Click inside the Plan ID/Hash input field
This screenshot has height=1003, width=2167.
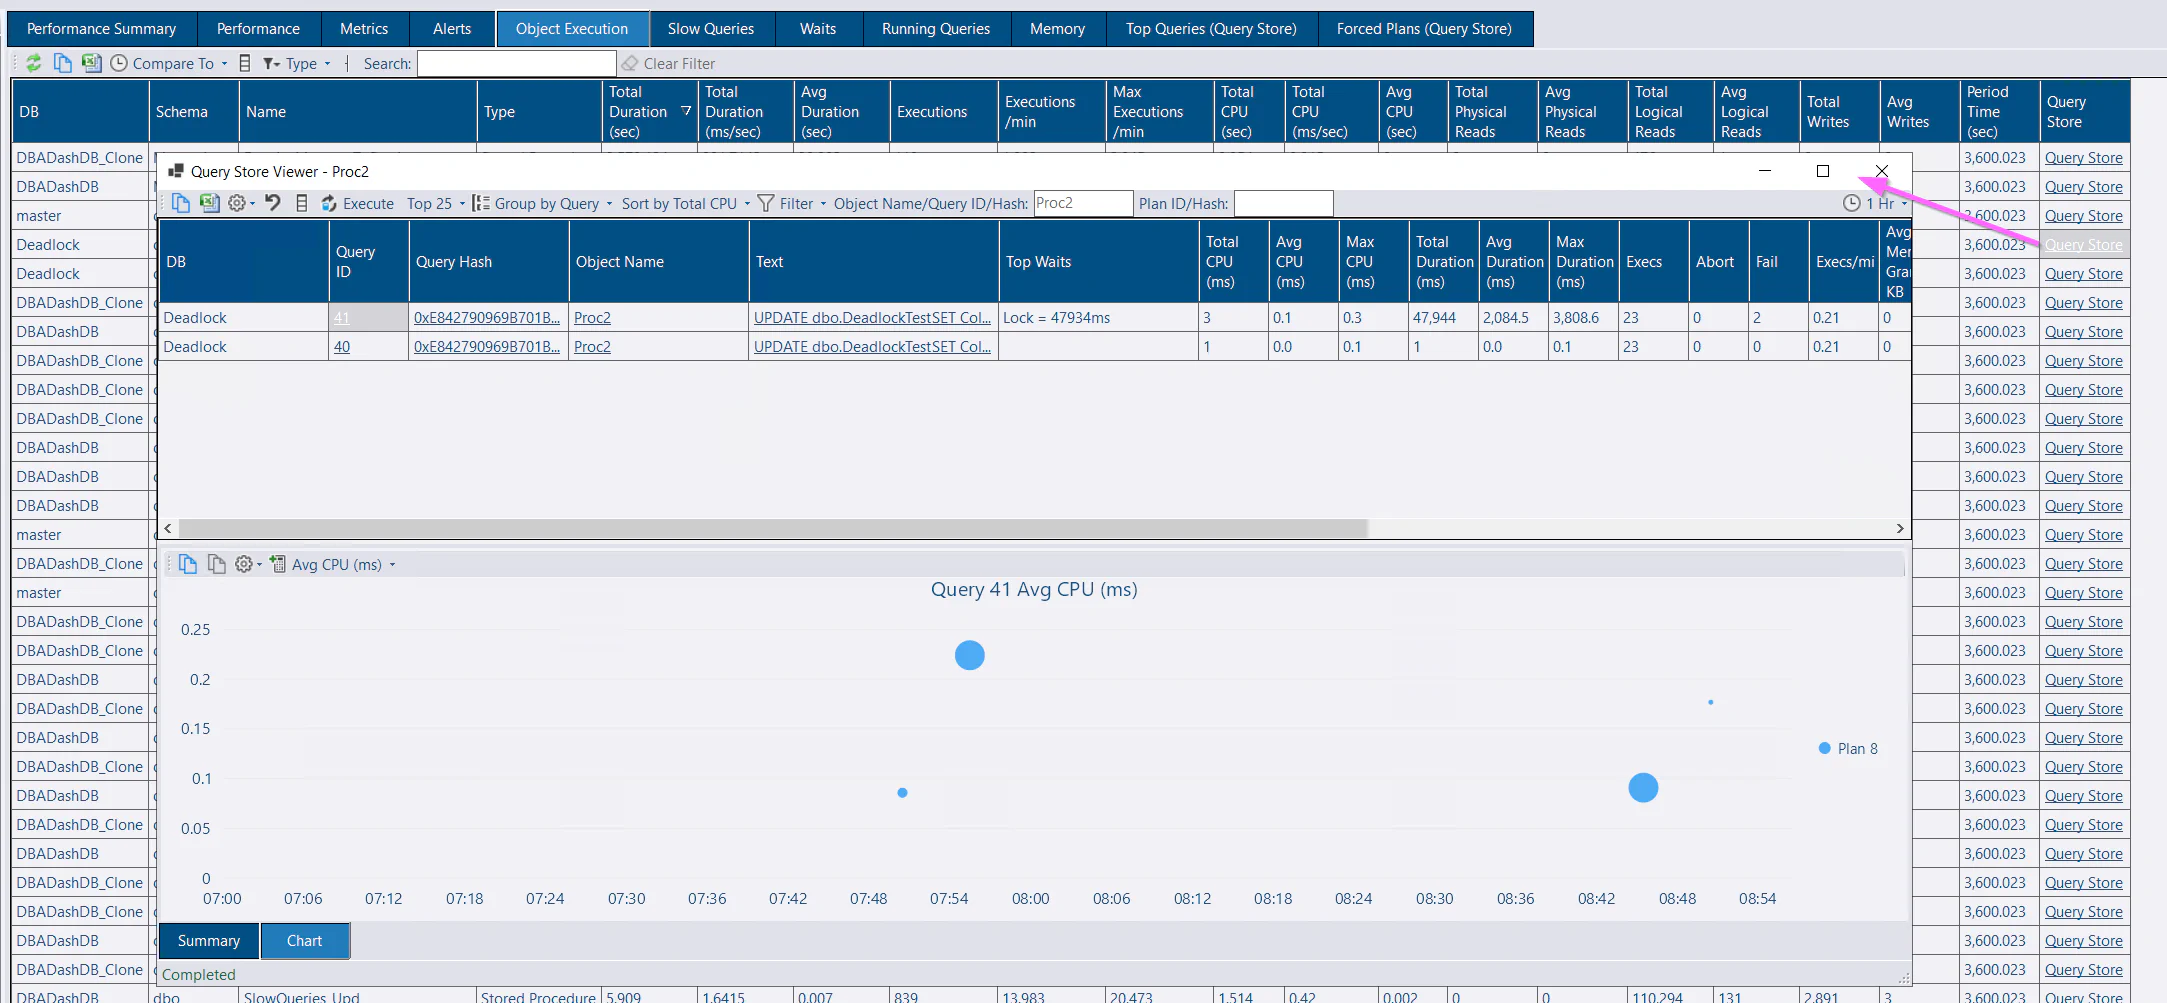[x=1284, y=203]
